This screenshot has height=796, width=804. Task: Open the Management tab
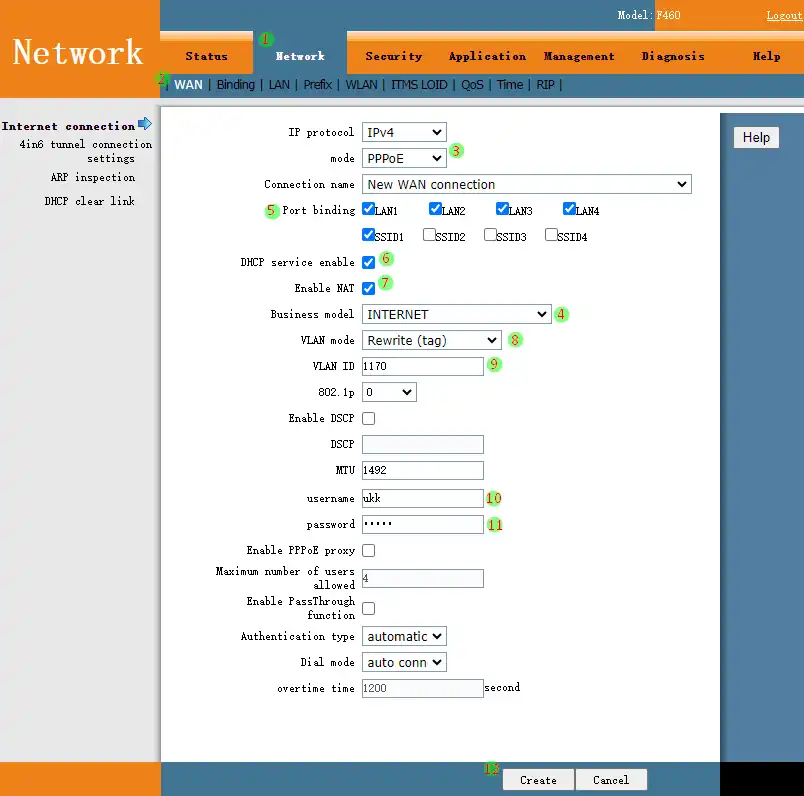coord(579,56)
